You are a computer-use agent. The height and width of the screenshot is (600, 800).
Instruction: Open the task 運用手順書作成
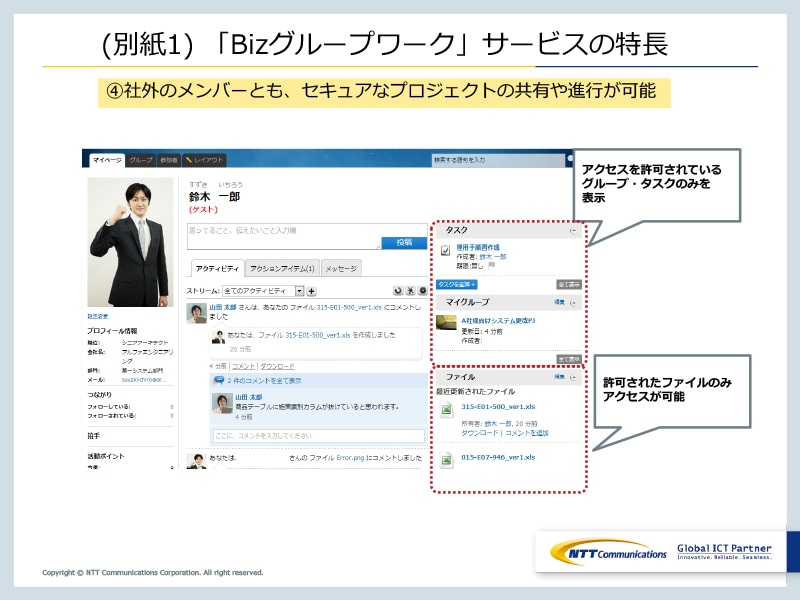point(478,247)
